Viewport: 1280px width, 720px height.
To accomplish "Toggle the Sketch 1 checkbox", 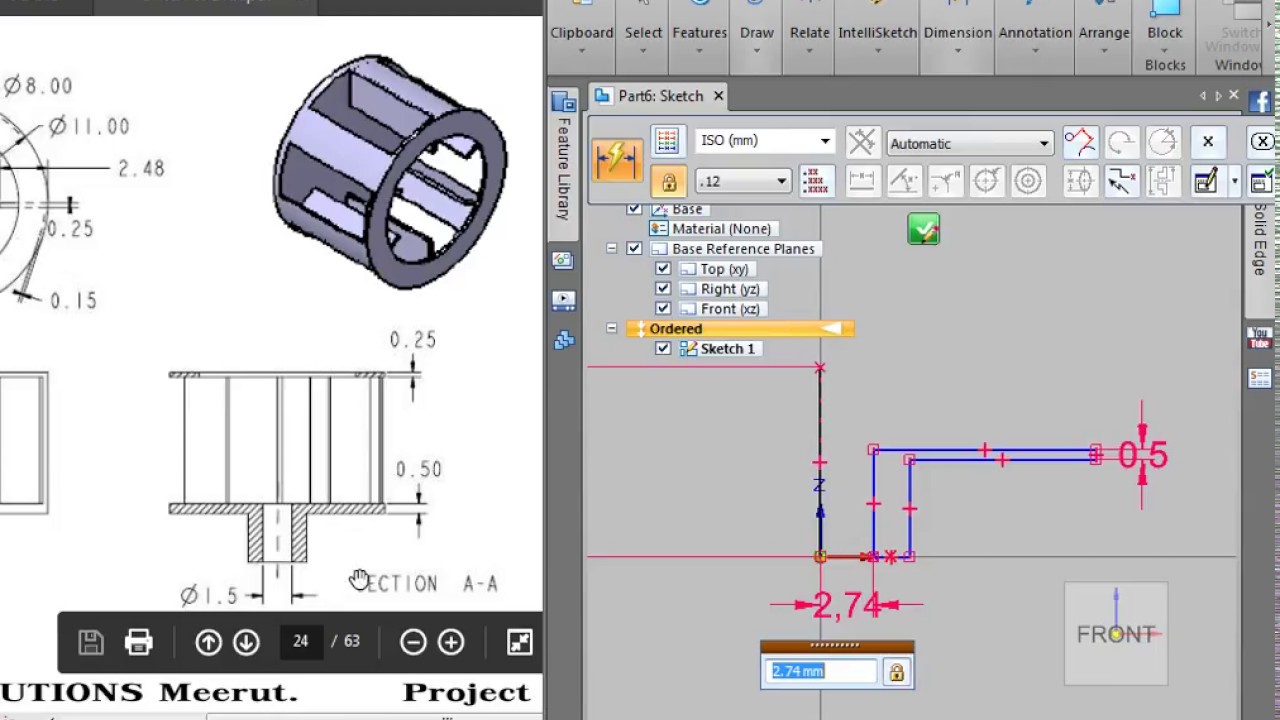I will 663,349.
